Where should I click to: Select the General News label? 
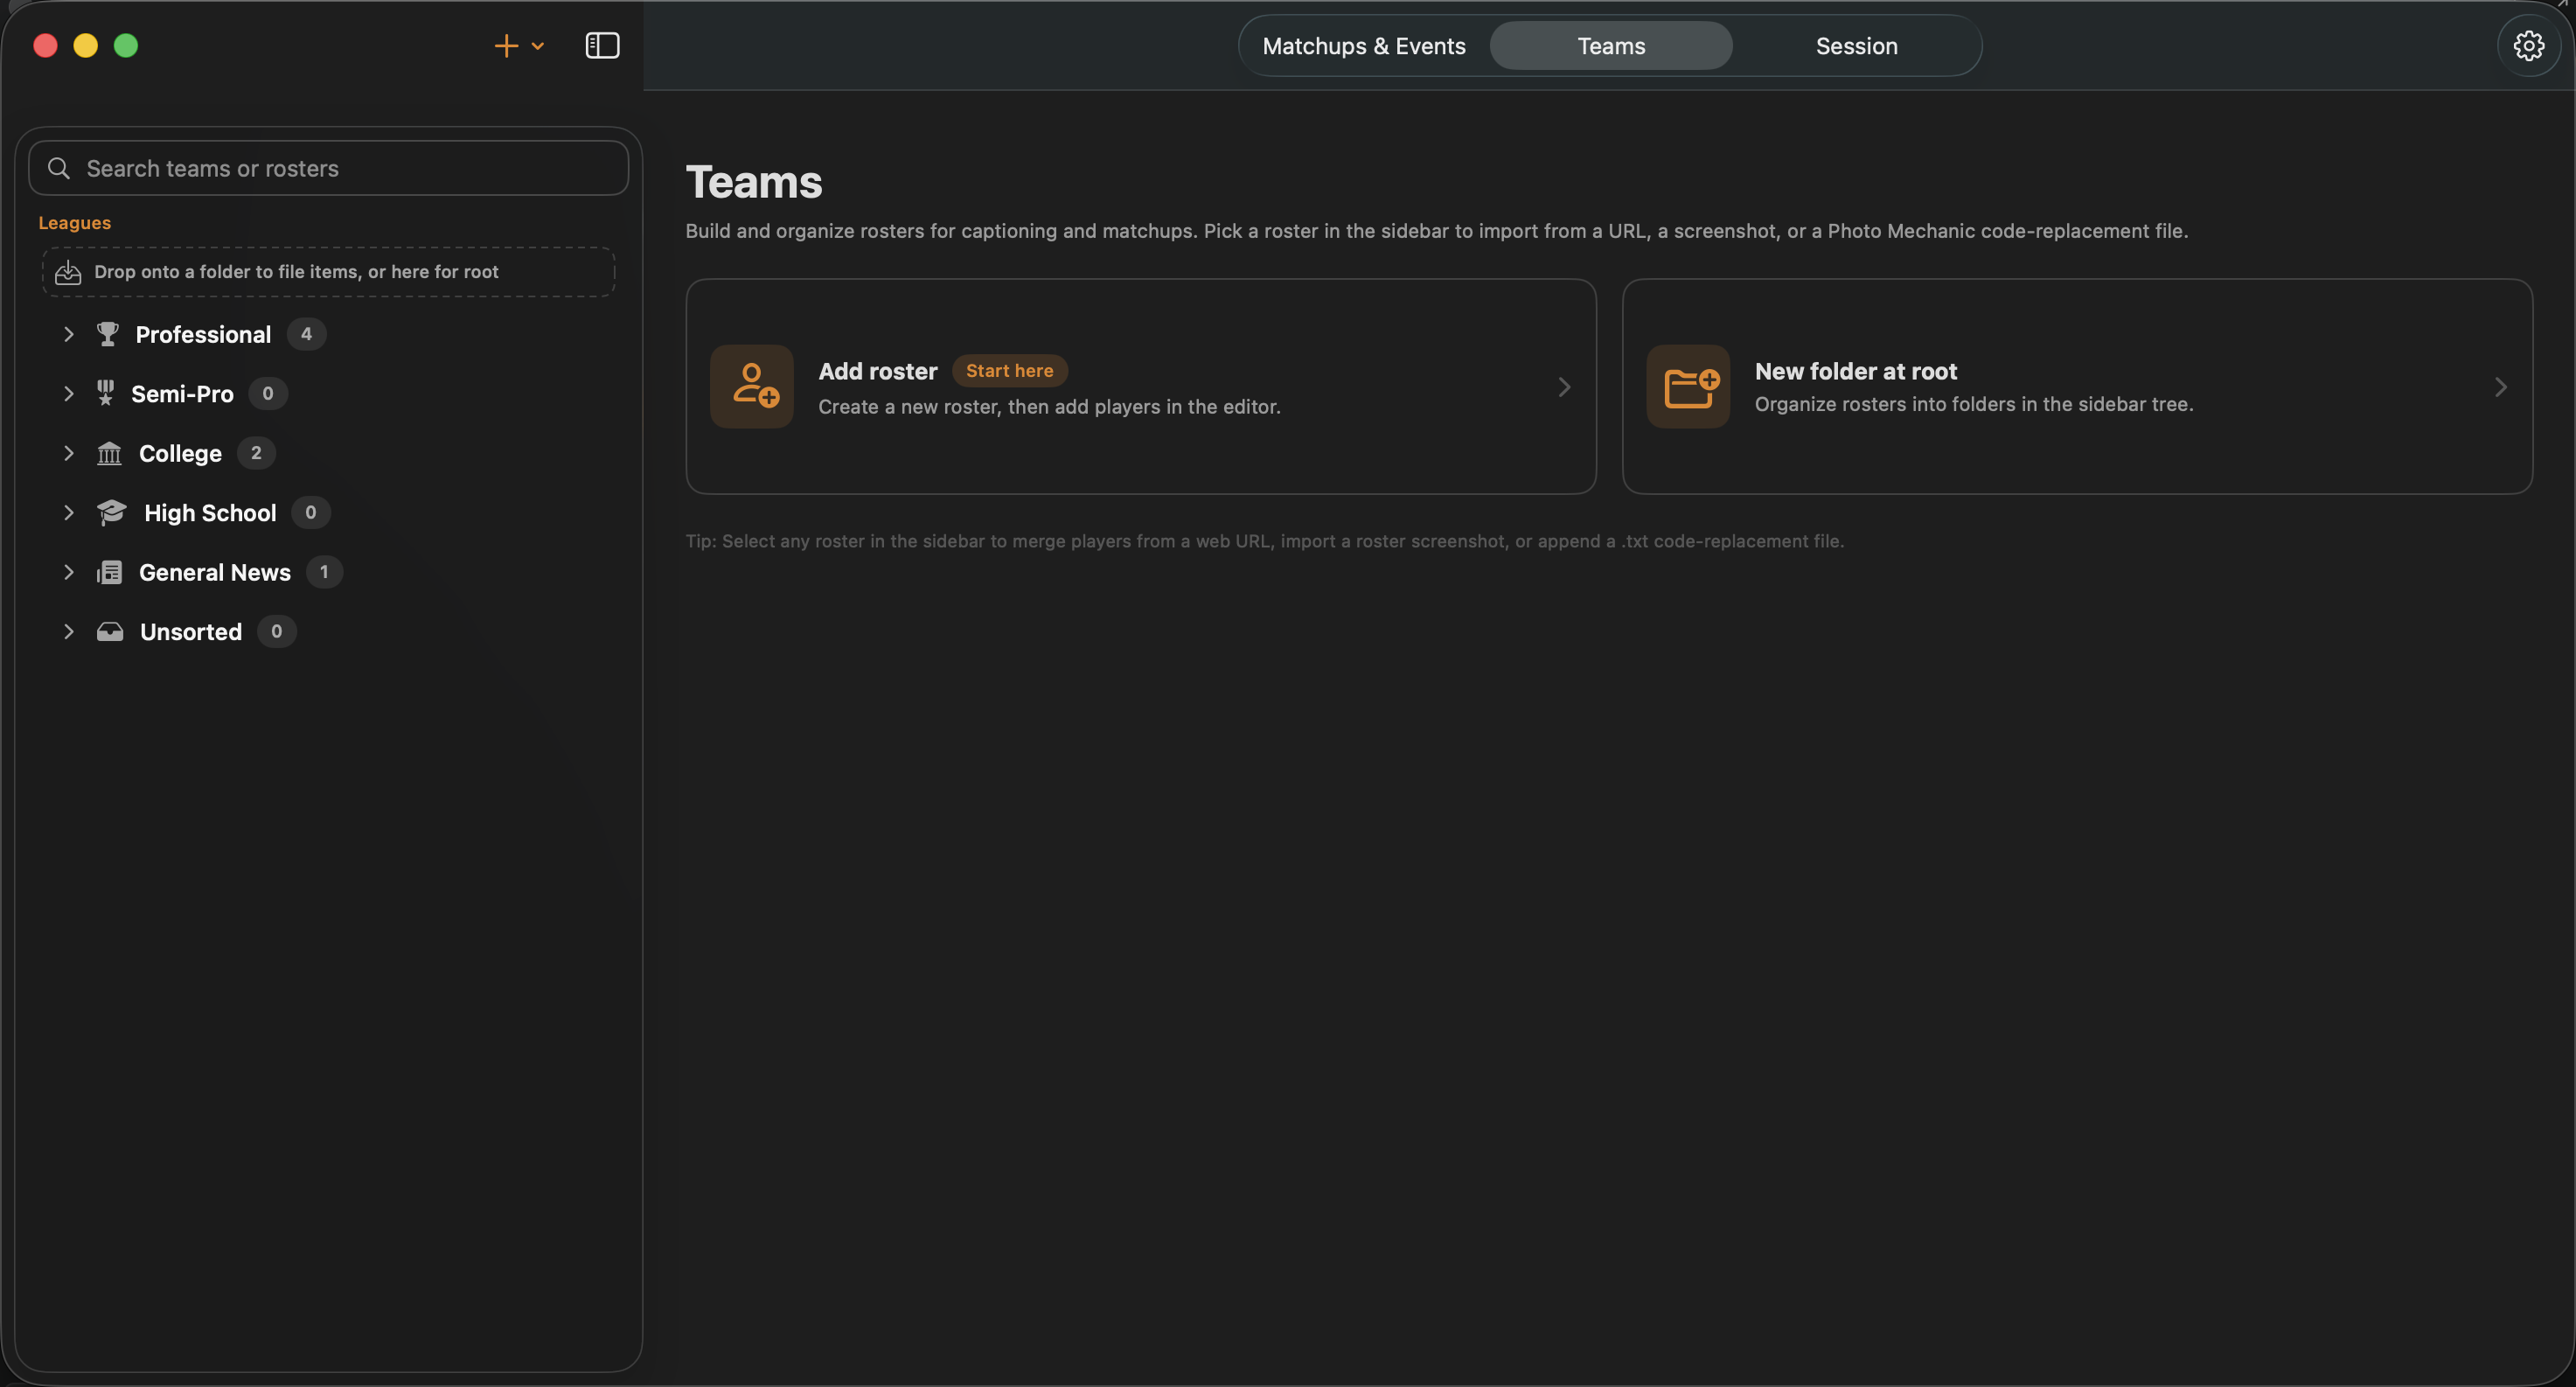[x=215, y=572]
